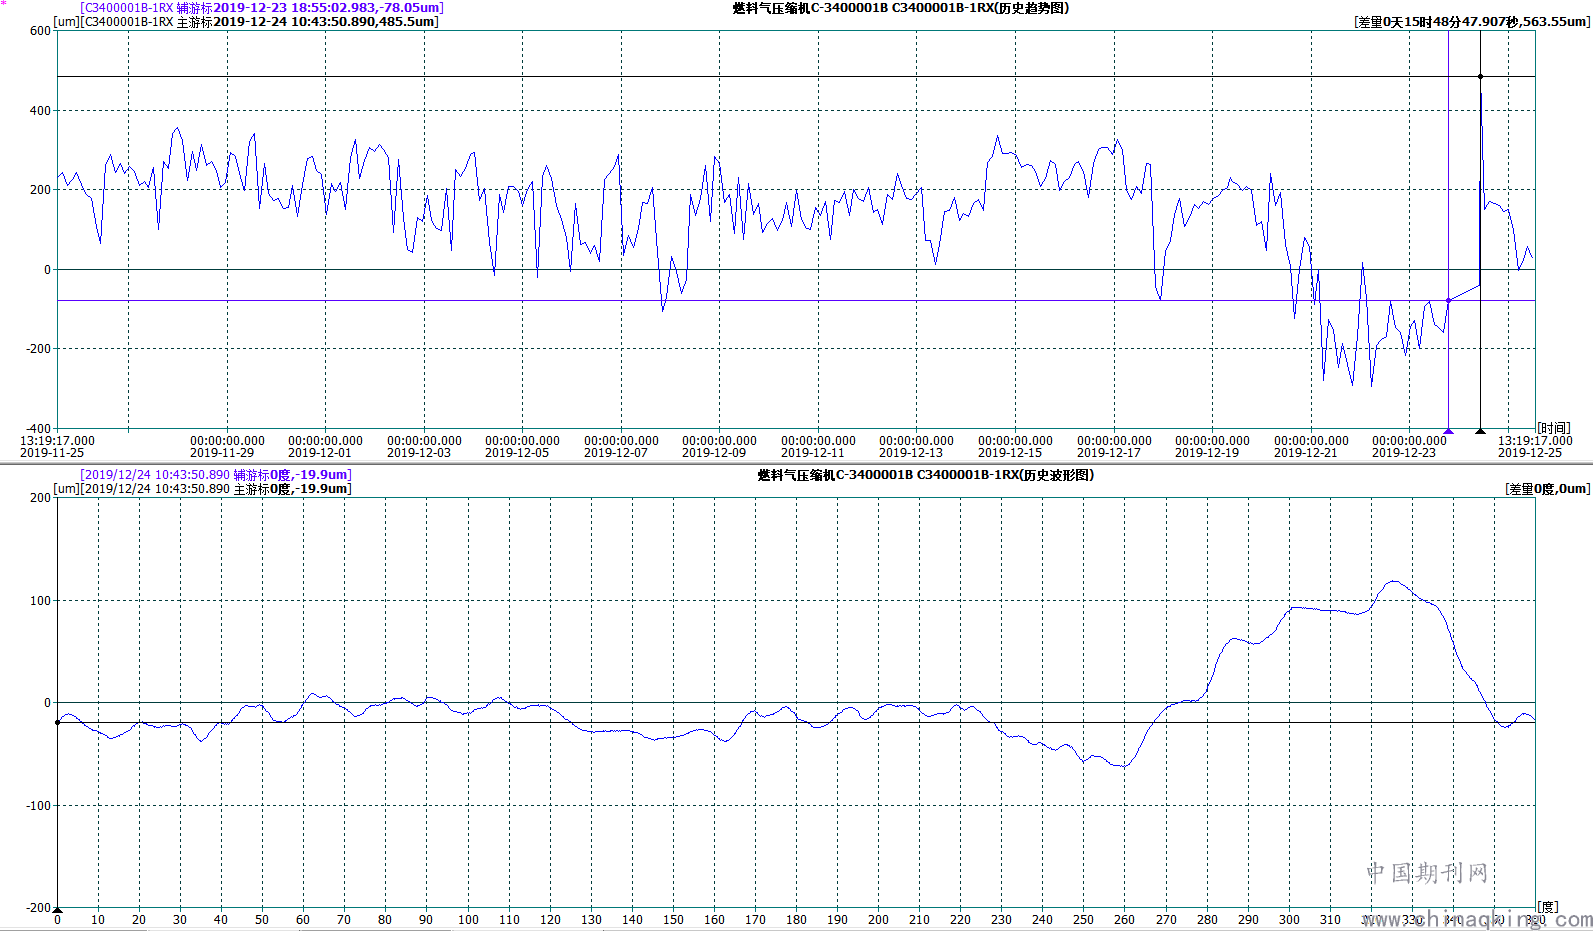Click the -400 value on trend chart y-axis
1593x931 pixels.
(37, 428)
